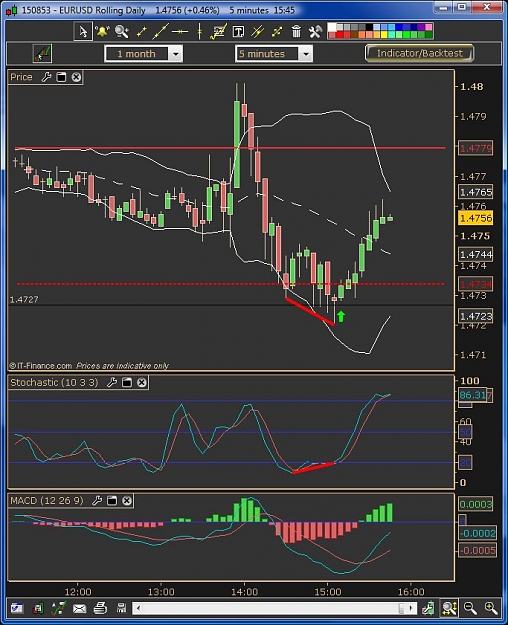
Task: Open the 1 month period dropdown
Action: tap(144, 53)
